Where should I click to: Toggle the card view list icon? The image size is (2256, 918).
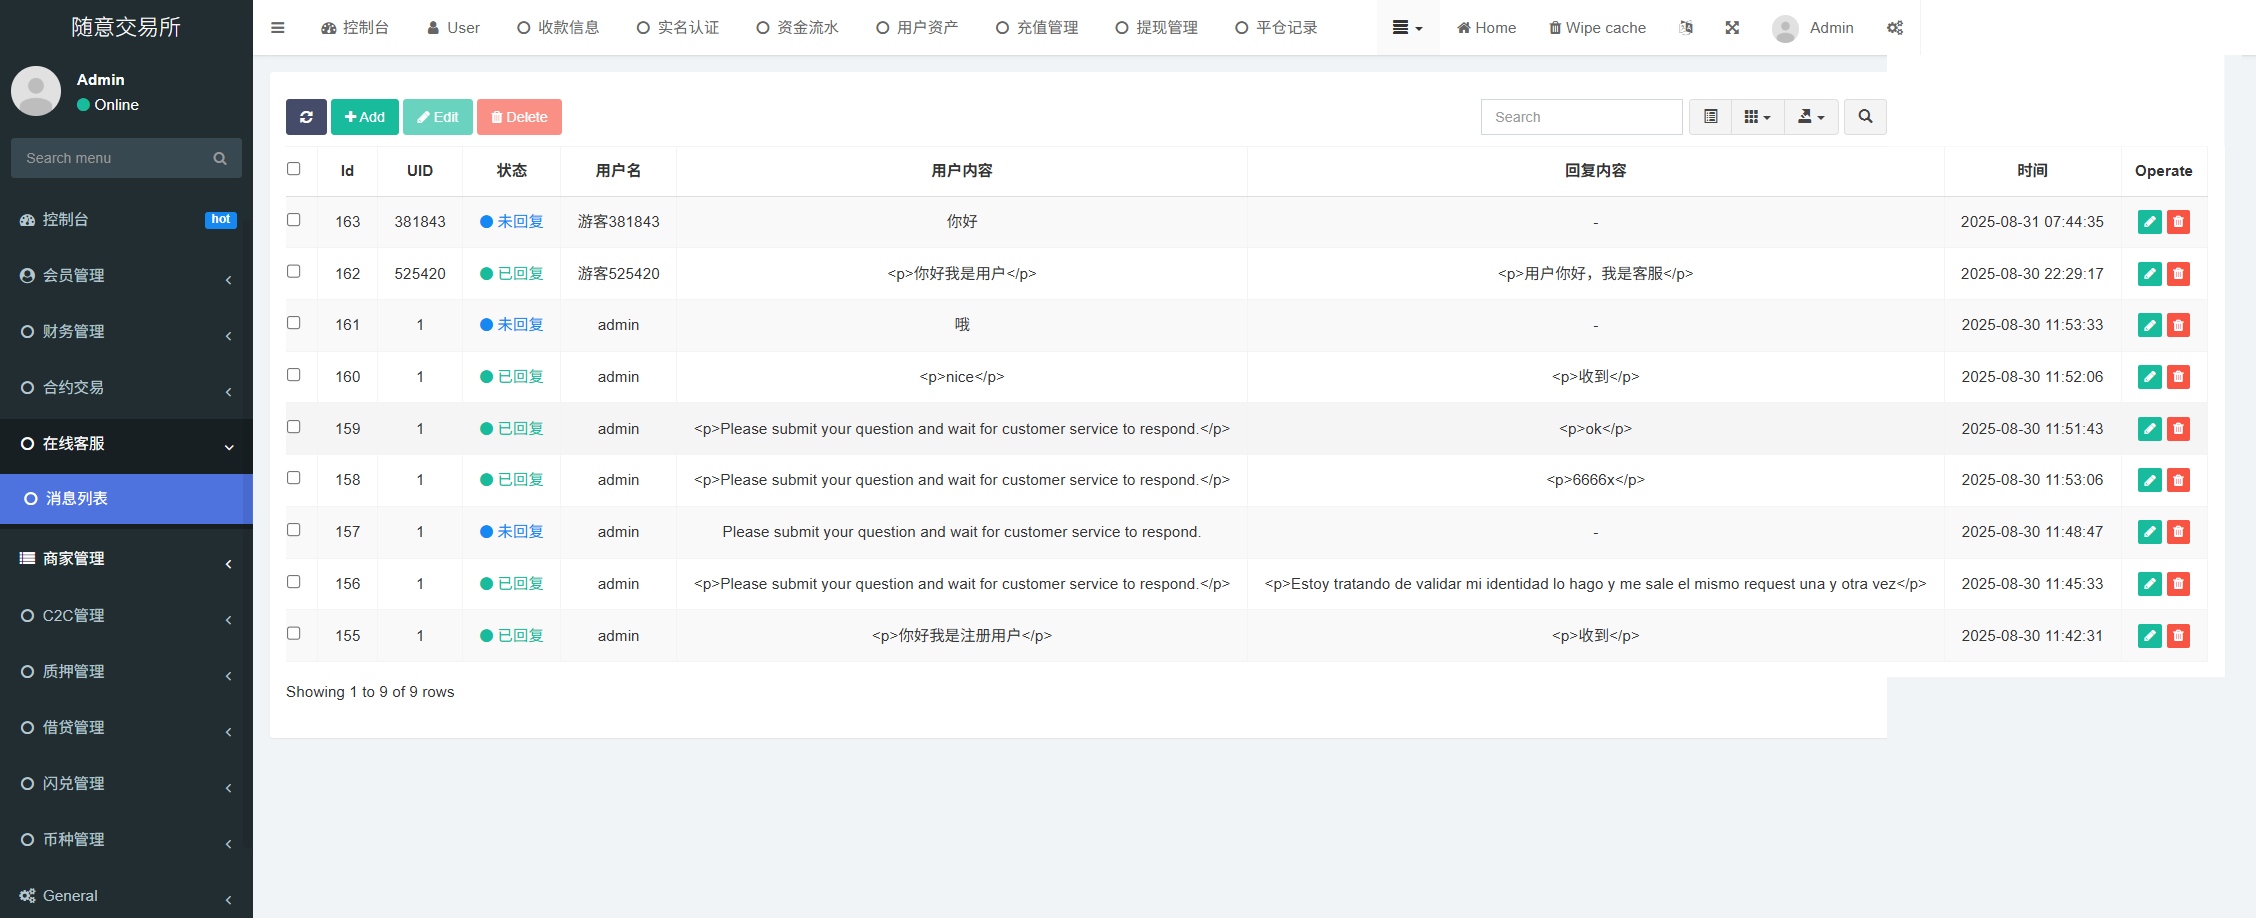click(x=1710, y=117)
